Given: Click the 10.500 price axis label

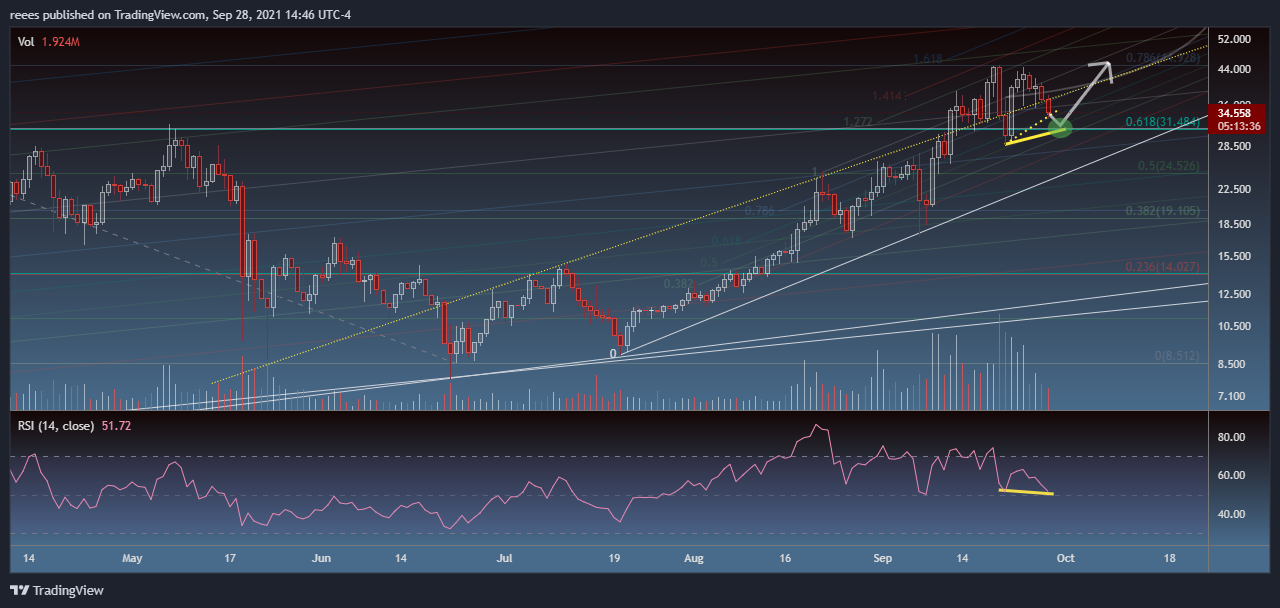Looking at the screenshot, I should 1236,326.
